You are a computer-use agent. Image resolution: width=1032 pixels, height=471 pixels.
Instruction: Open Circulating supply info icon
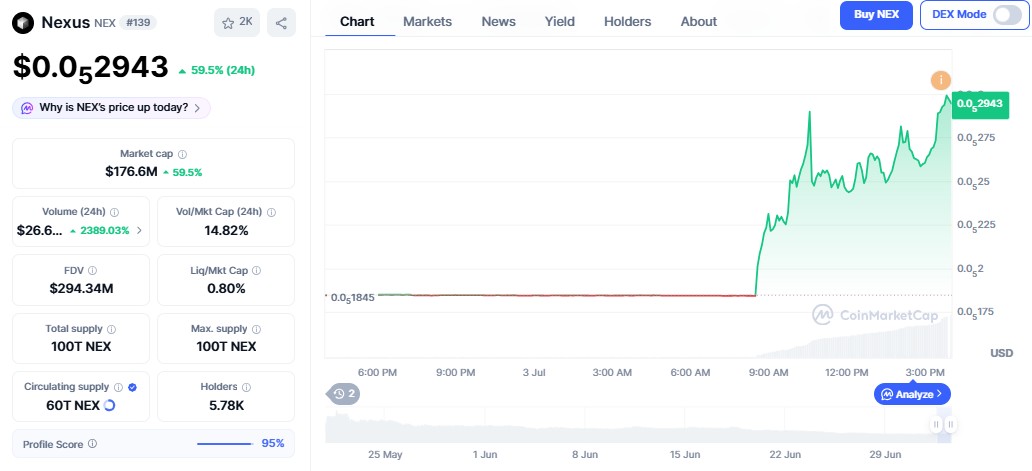[118, 387]
